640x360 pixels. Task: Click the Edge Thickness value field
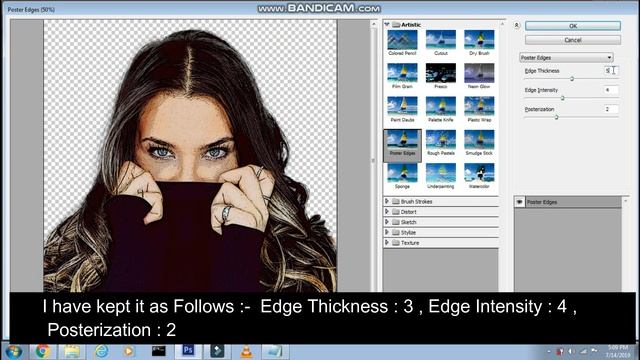click(x=611, y=71)
